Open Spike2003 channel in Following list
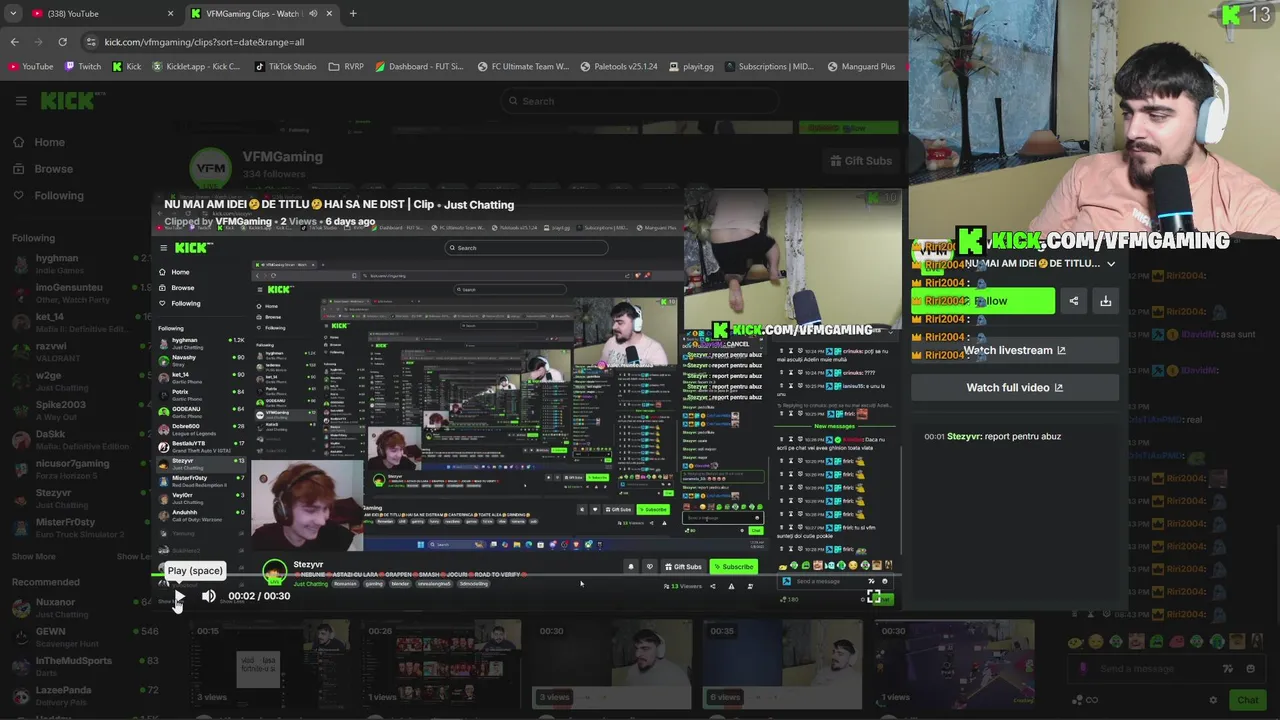Screen dimensions: 1280x720 pos(83,409)
